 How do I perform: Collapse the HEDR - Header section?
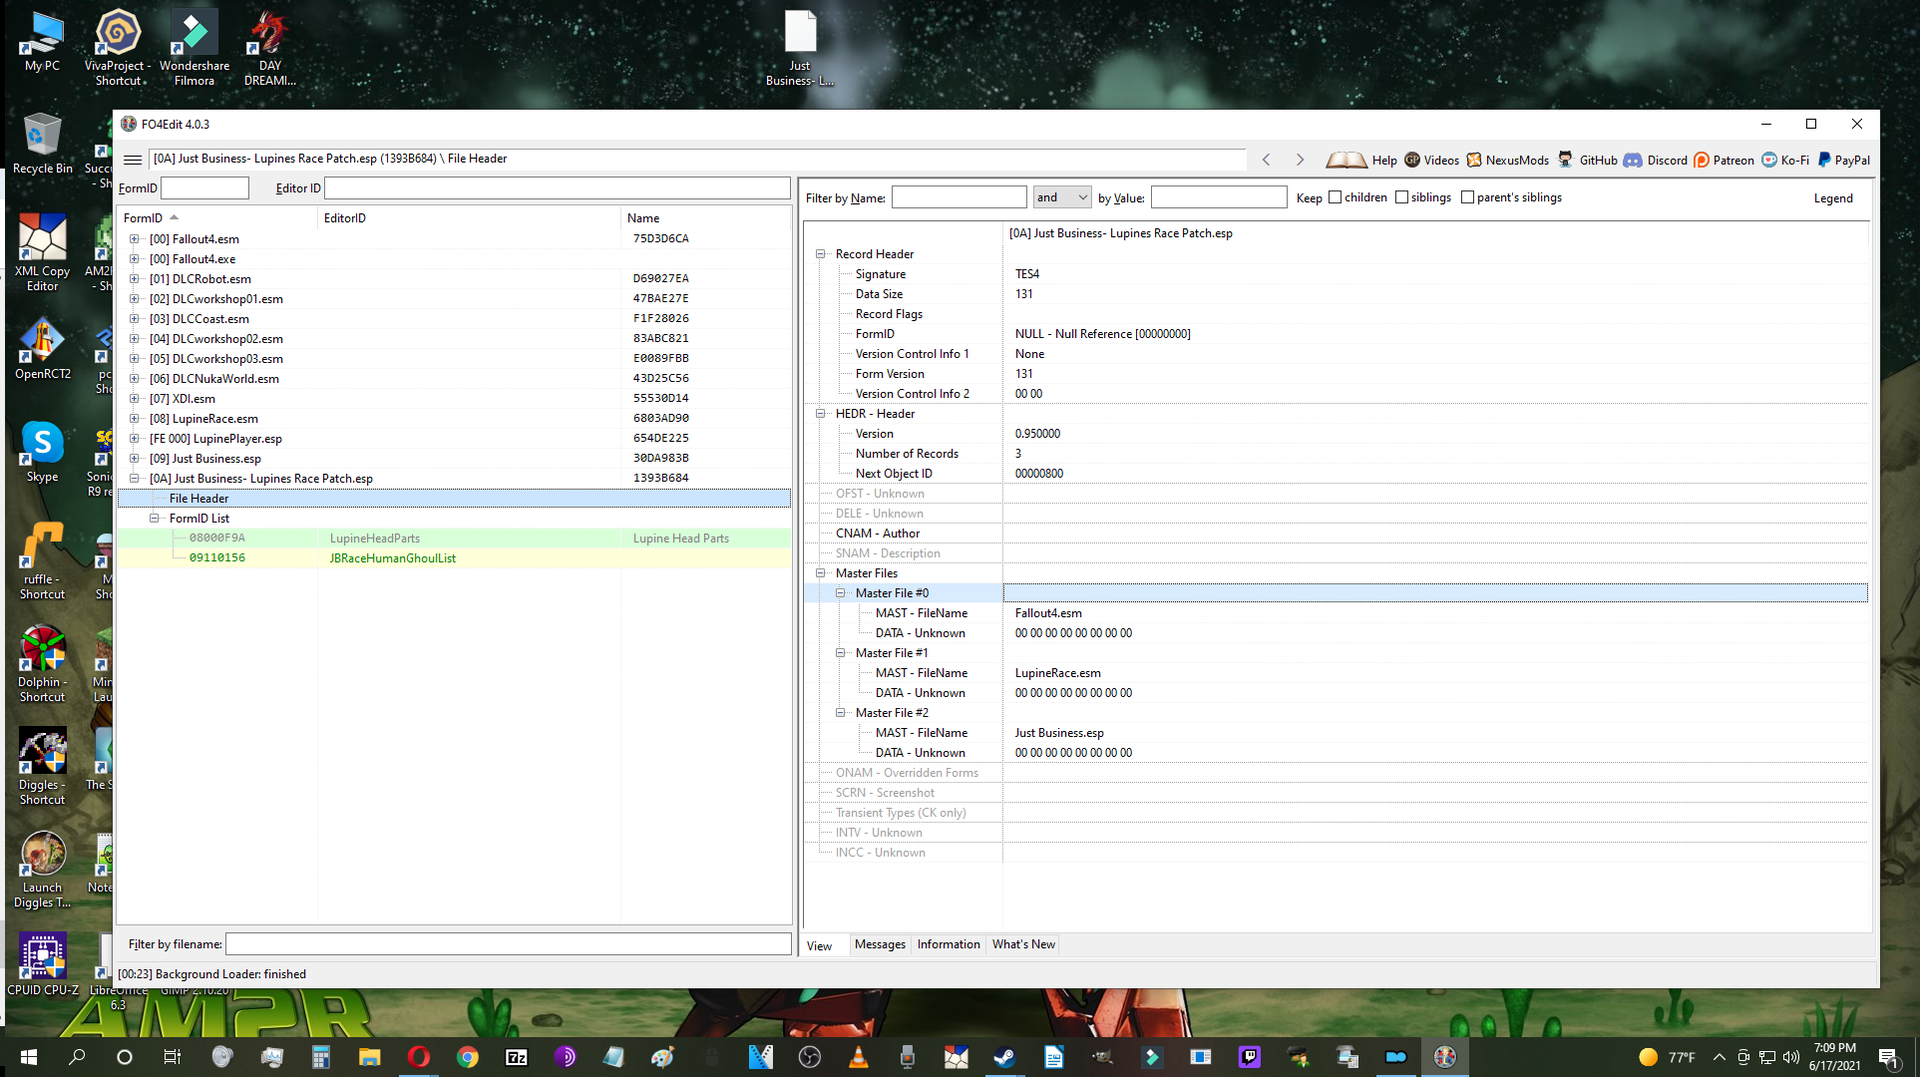tap(821, 414)
